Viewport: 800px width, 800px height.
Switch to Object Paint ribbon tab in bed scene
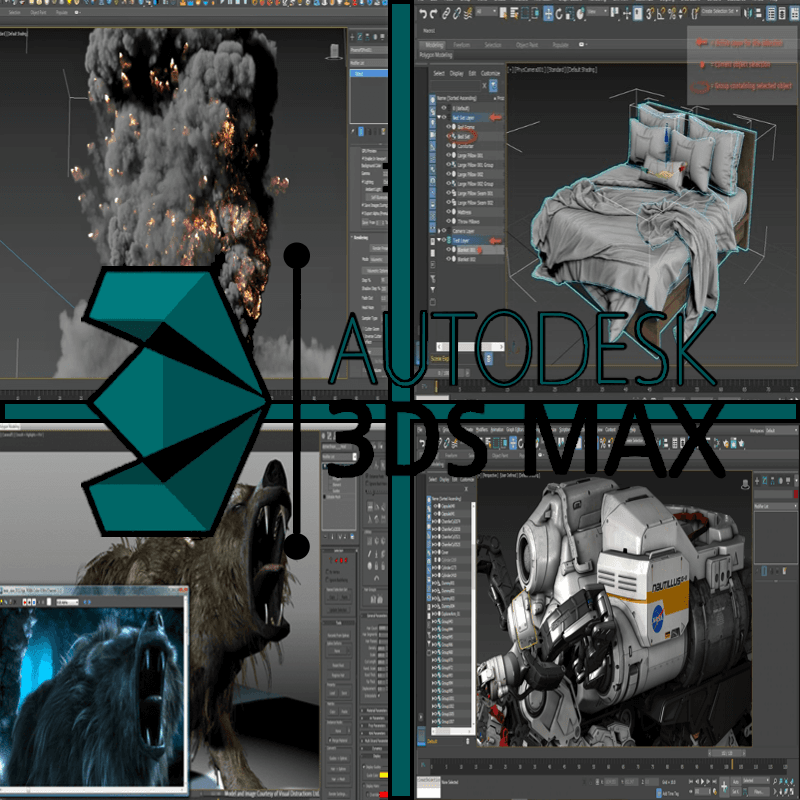[527, 45]
